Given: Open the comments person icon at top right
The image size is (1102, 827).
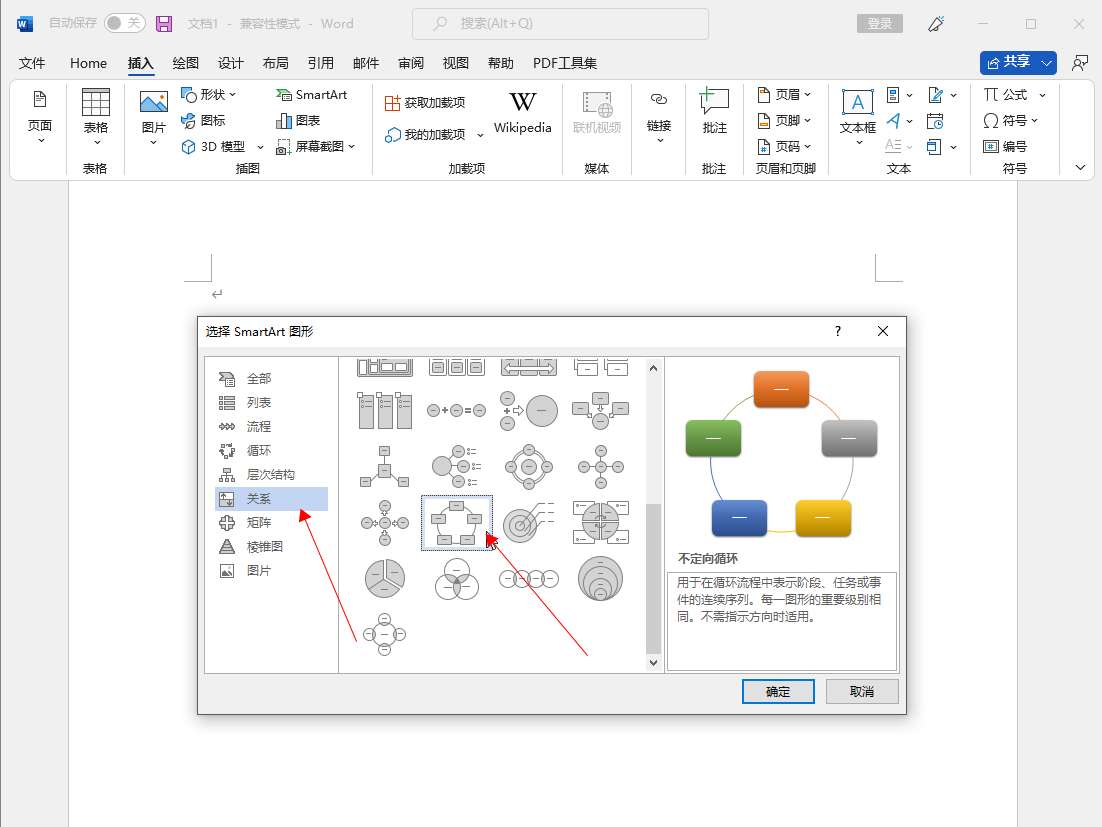Looking at the screenshot, I should [x=1080, y=63].
